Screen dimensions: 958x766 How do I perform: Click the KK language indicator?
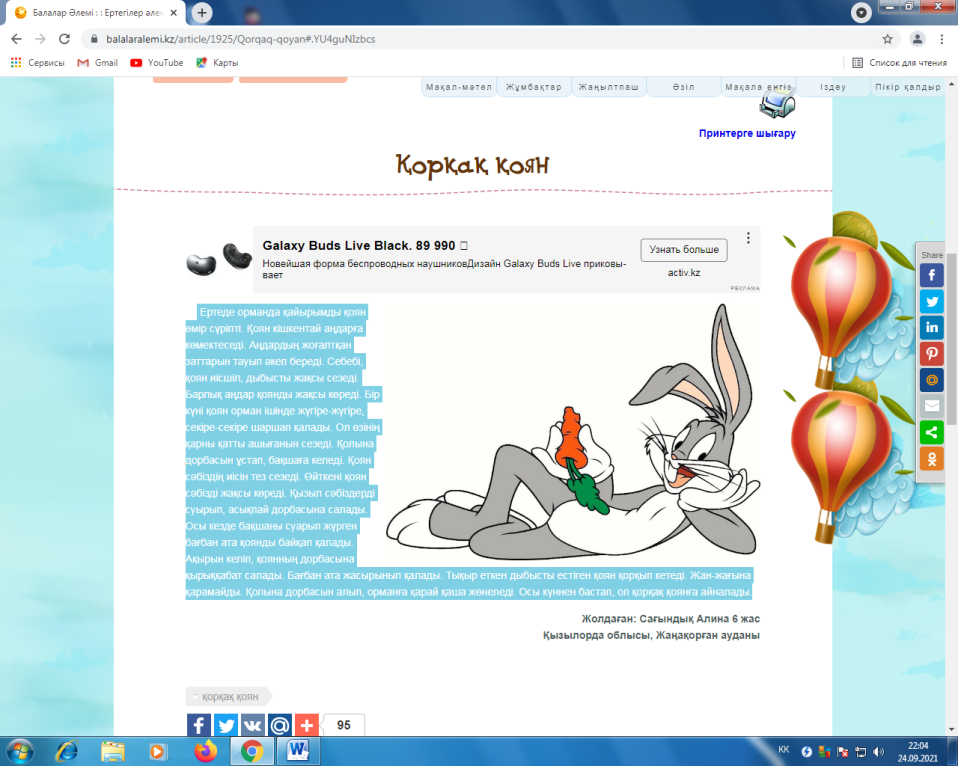pos(784,750)
